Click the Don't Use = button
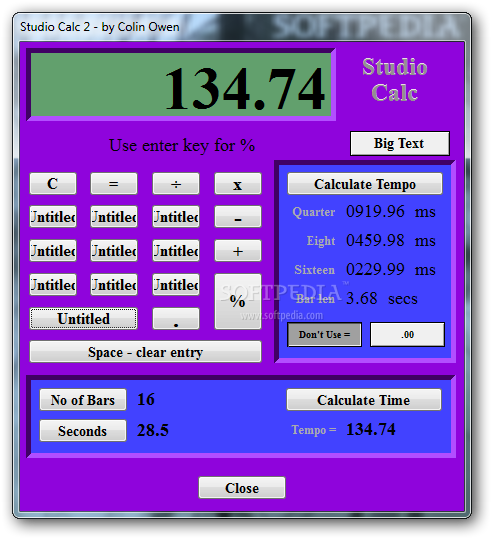This screenshot has width=492, height=539. [x=324, y=334]
